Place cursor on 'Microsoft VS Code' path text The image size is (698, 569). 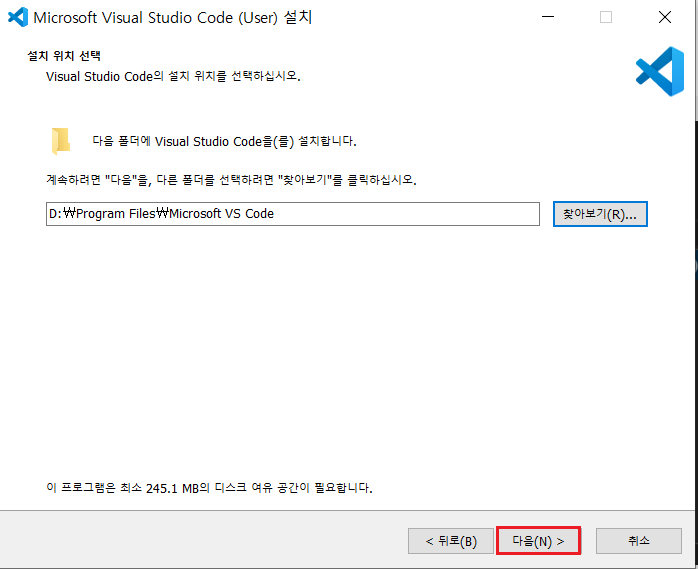click(221, 214)
